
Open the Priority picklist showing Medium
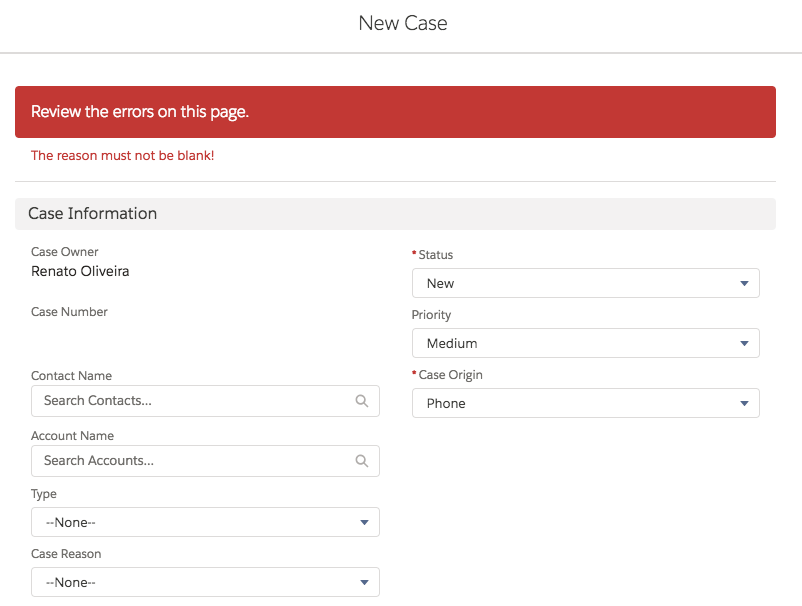coord(585,343)
